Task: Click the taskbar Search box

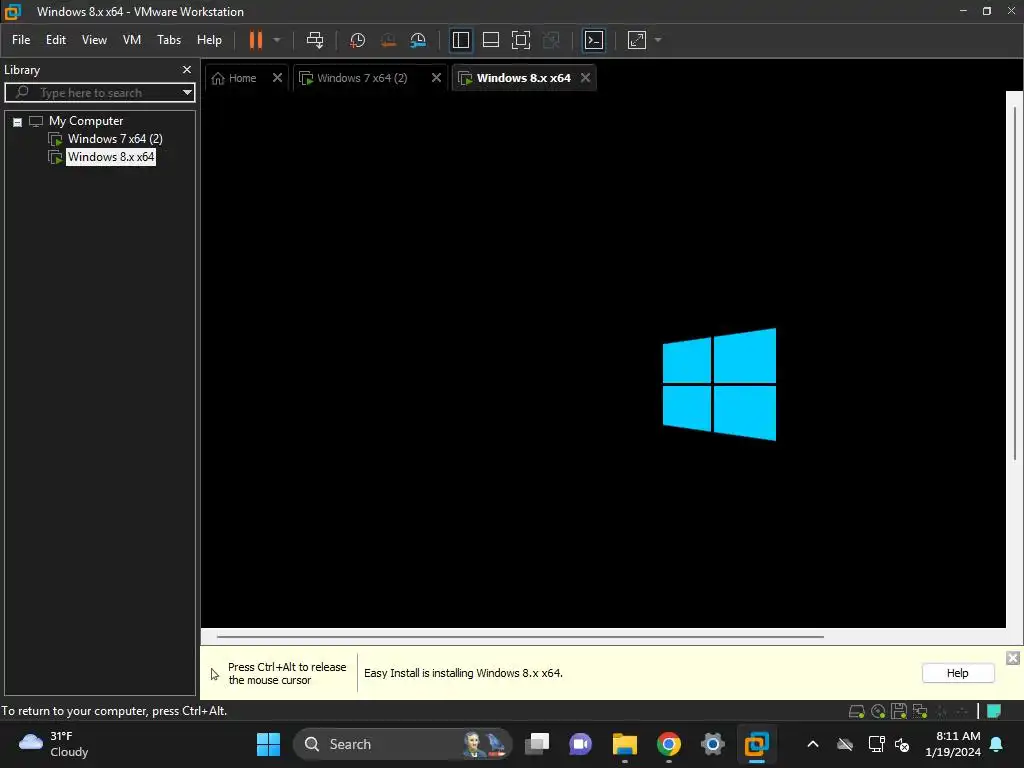Action: tap(402, 744)
